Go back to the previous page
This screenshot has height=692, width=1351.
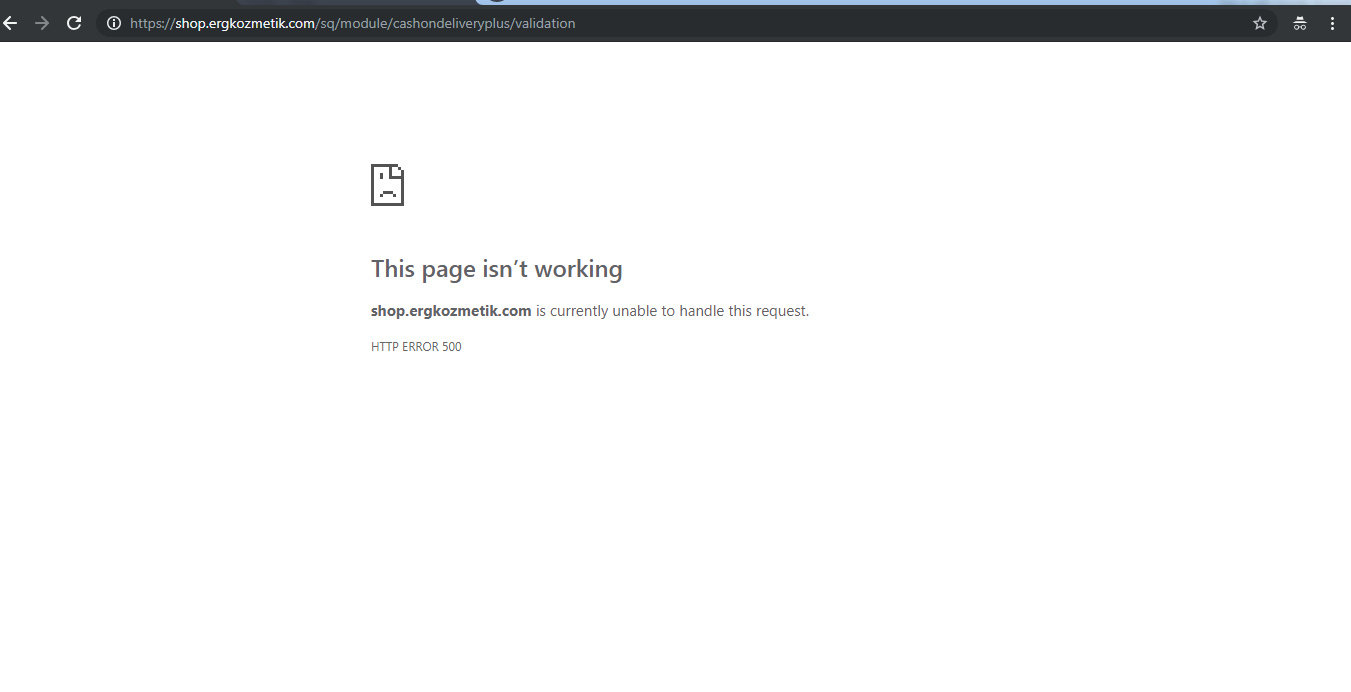pos(10,23)
